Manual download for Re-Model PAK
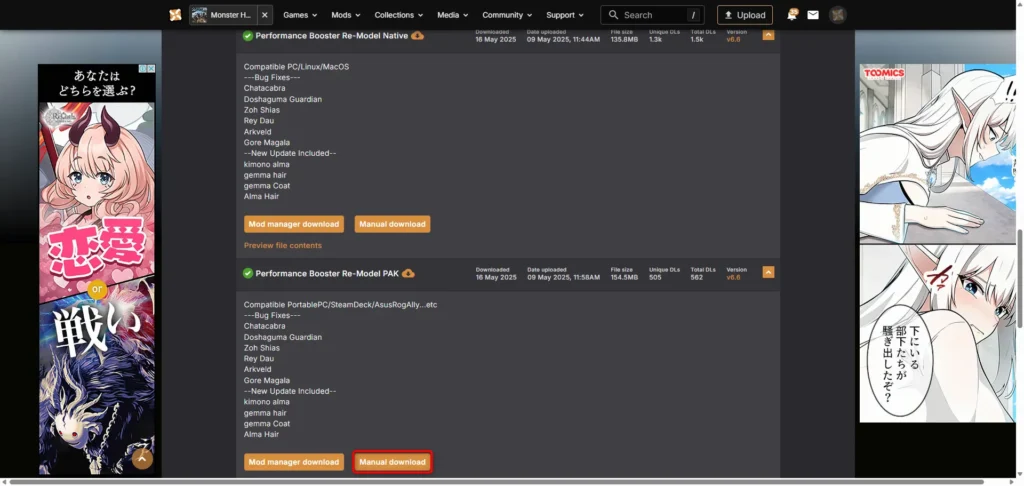The image size is (1024, 486). (392, 462)
